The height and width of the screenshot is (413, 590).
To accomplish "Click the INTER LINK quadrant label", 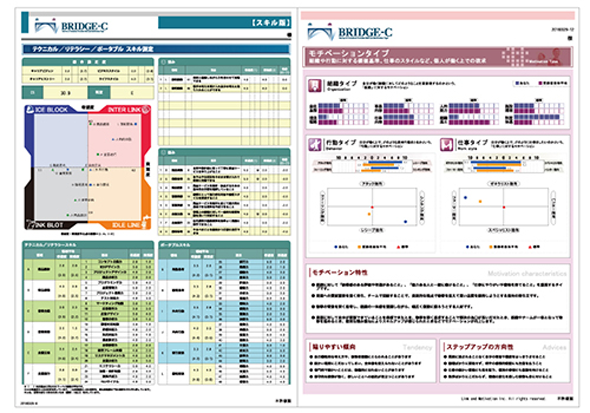I will [x=124, y=109].
